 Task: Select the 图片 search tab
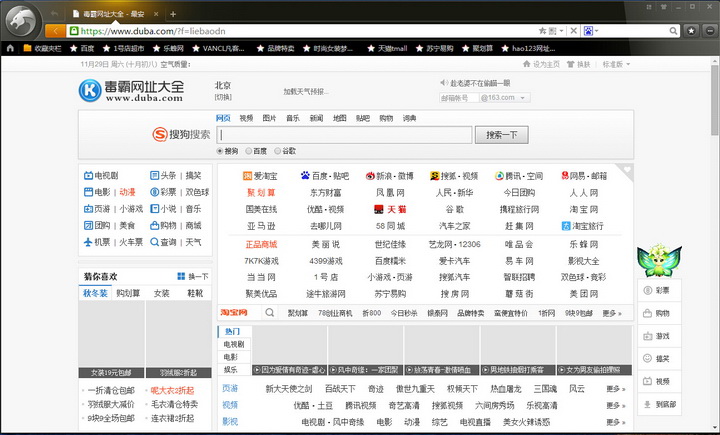click(270, 118)
